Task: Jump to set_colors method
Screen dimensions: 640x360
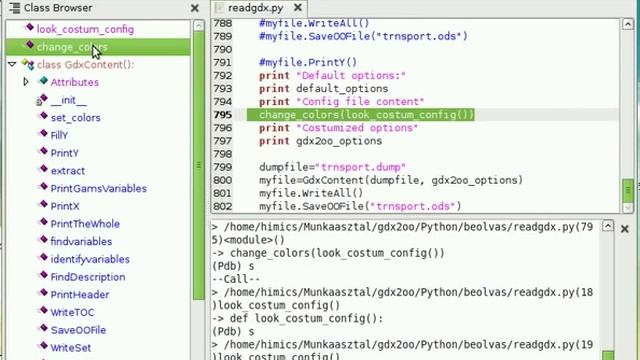Action: pos(76,118)
